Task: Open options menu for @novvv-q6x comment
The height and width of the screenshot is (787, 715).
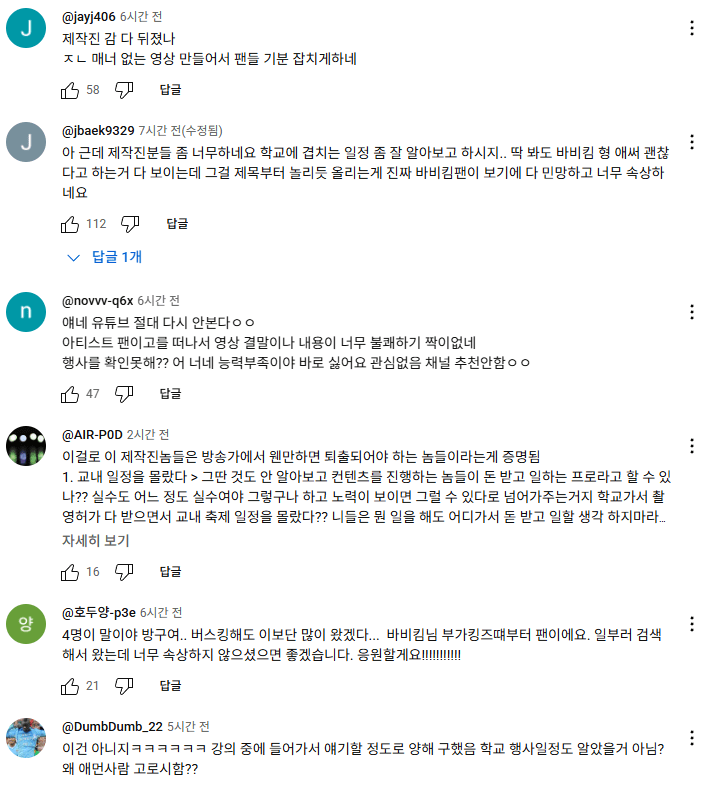Action: click(x=692, y=312)
